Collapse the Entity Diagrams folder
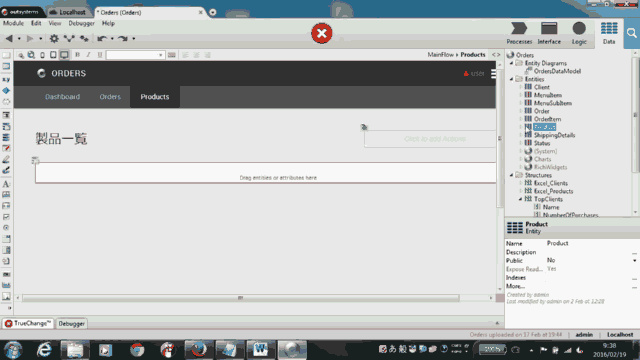 511,63
